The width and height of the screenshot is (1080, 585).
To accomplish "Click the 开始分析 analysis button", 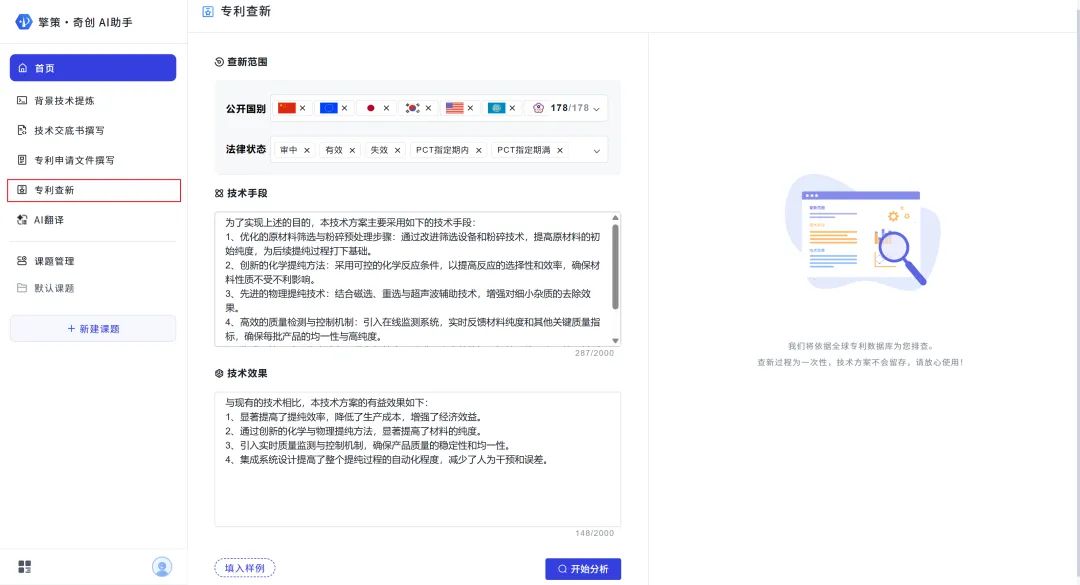I will click(x=585, y=568).
